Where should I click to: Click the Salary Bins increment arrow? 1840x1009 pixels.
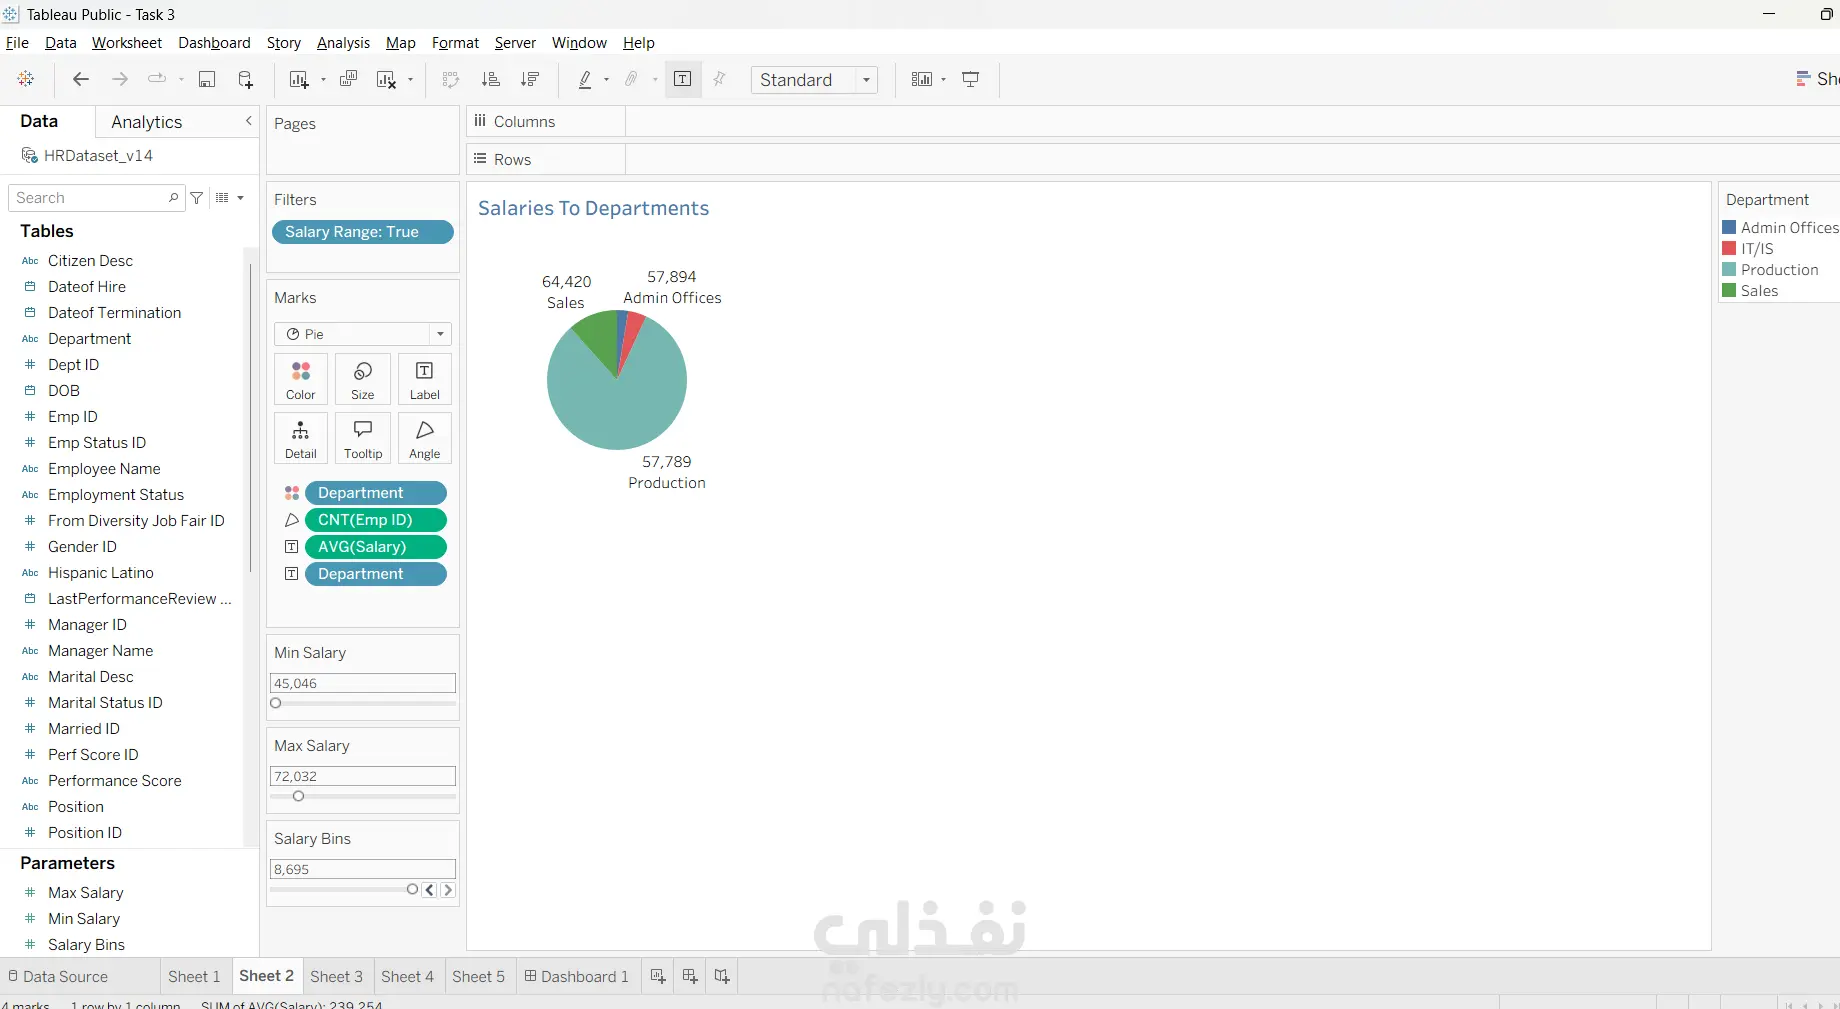pos(448,890)
